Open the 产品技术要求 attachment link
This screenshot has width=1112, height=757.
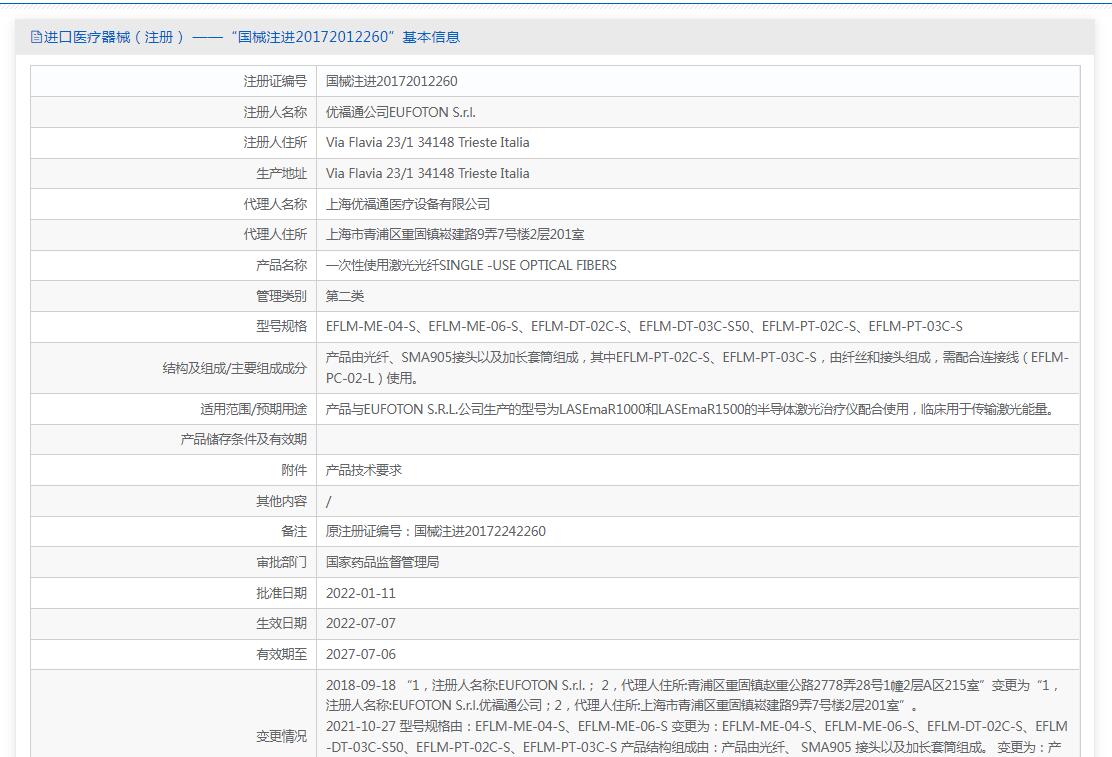[364, 470]
